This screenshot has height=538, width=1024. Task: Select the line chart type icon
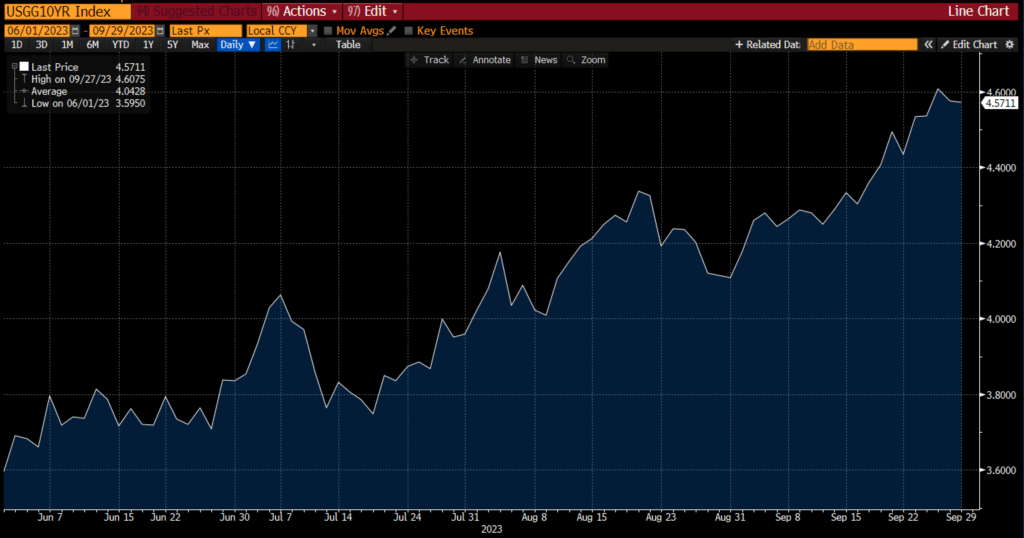[272, 45]
